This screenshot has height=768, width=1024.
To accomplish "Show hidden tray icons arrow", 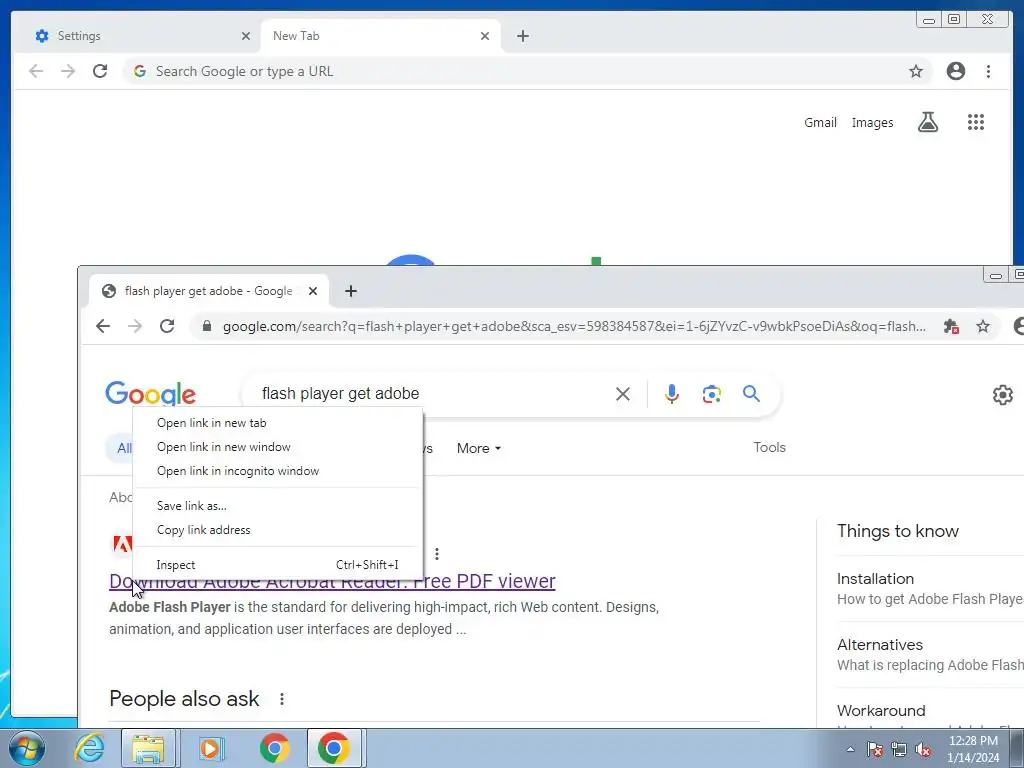I will click(x=850, y=749).
